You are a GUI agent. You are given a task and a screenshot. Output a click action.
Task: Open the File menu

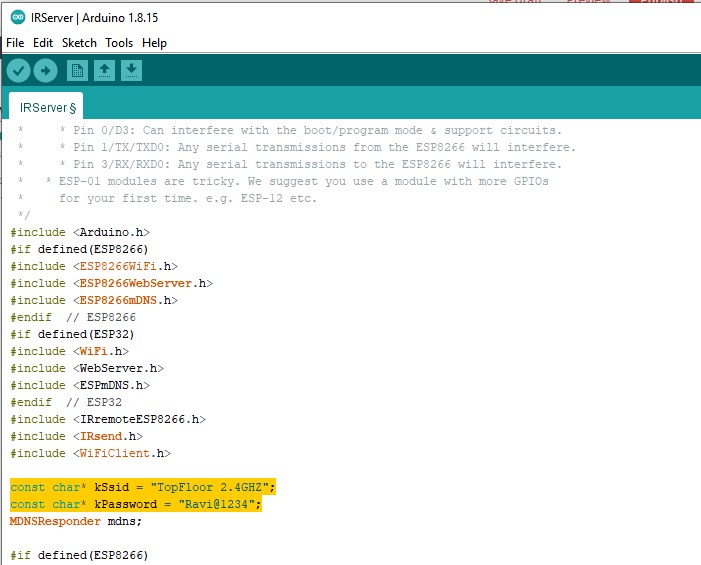pyautogui.click(x=15, y=43)
